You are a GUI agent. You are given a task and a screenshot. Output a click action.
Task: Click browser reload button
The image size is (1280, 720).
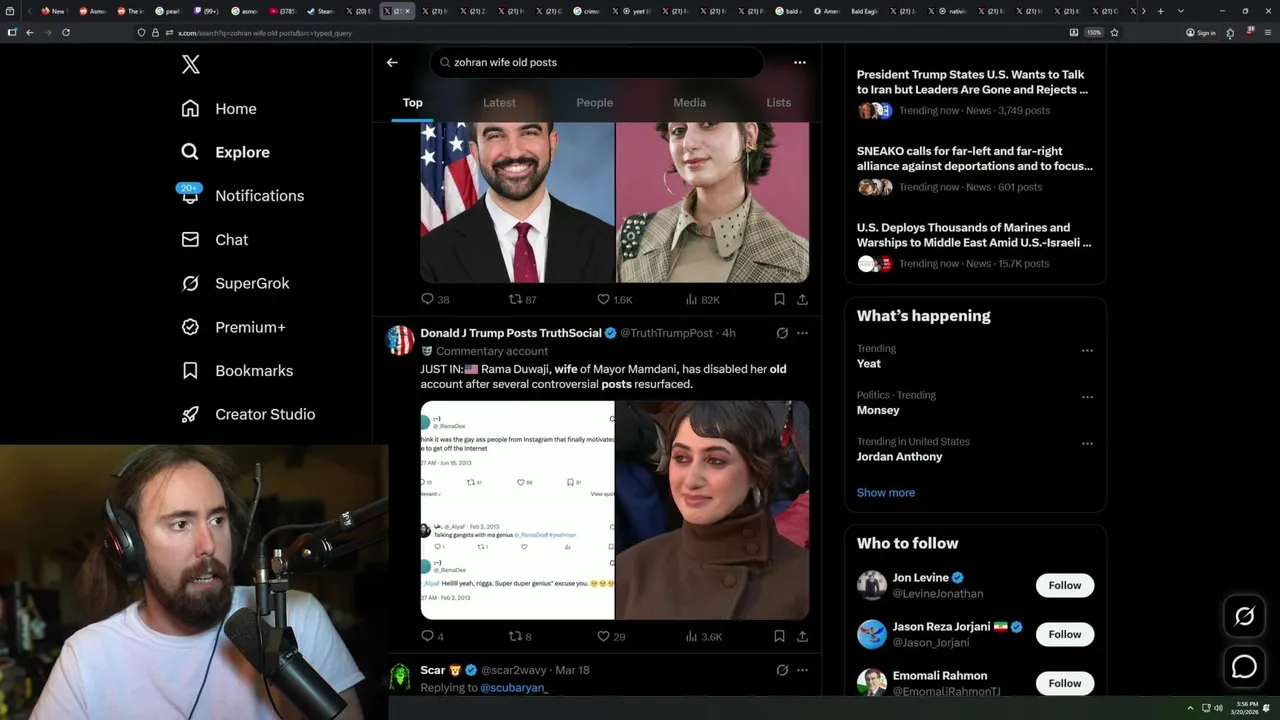tap(66, 32)
